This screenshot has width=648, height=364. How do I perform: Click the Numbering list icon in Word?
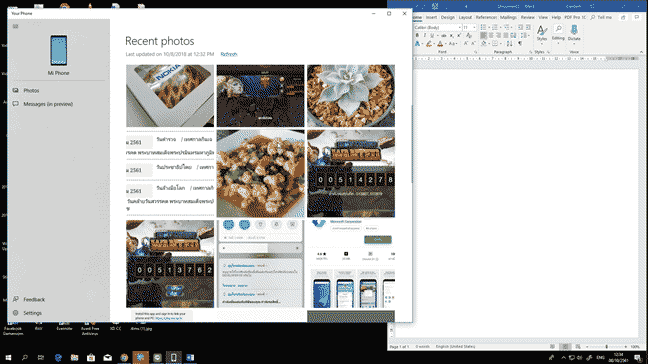(x=495, y=27)
